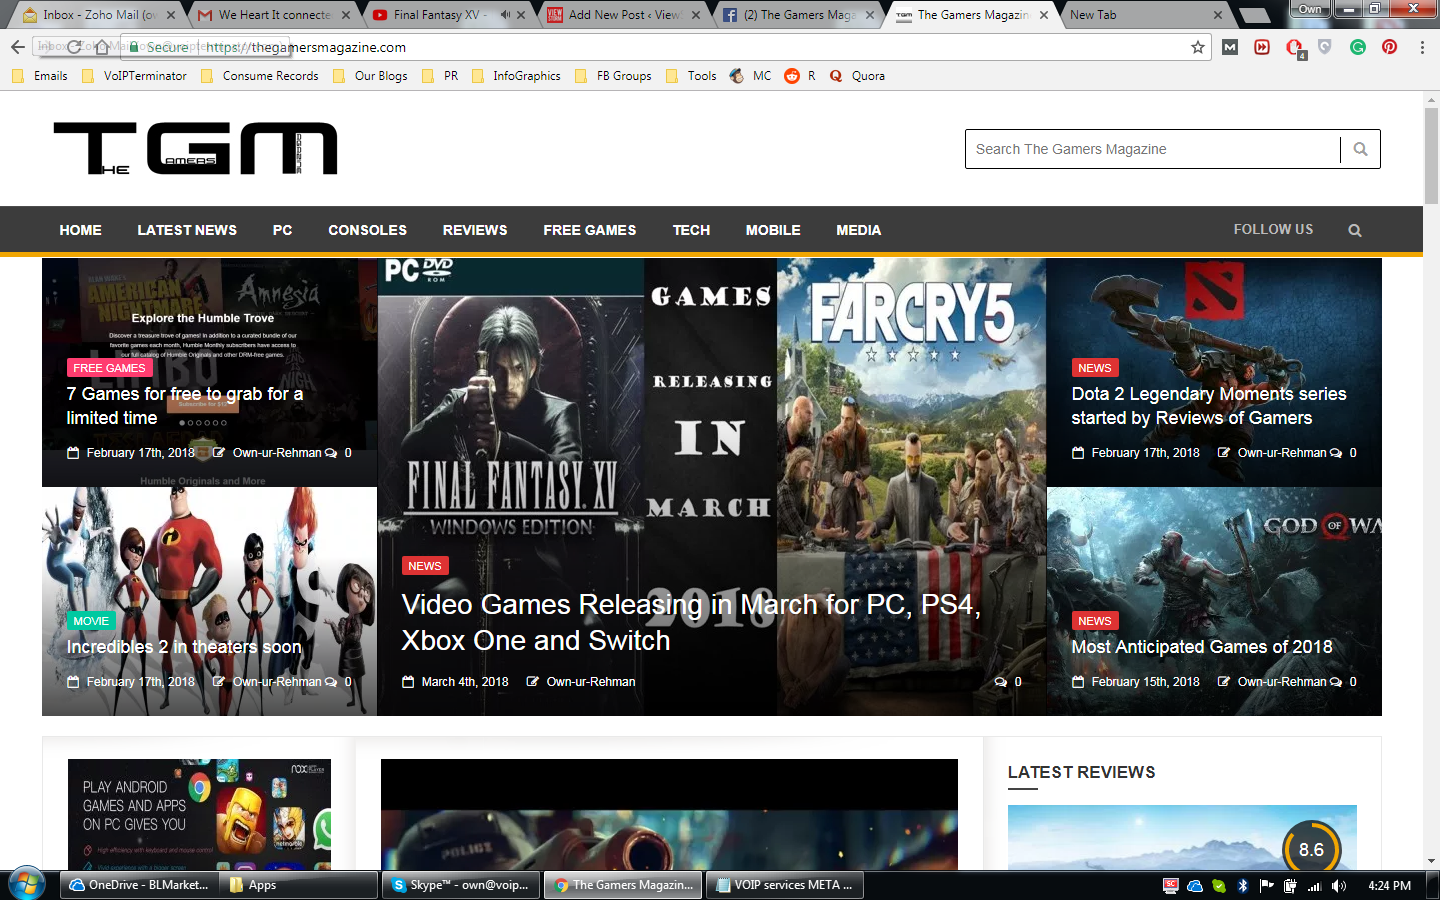Open the MOBILE menu item
Screen dimensions: 1440x900
pos(773,230)
